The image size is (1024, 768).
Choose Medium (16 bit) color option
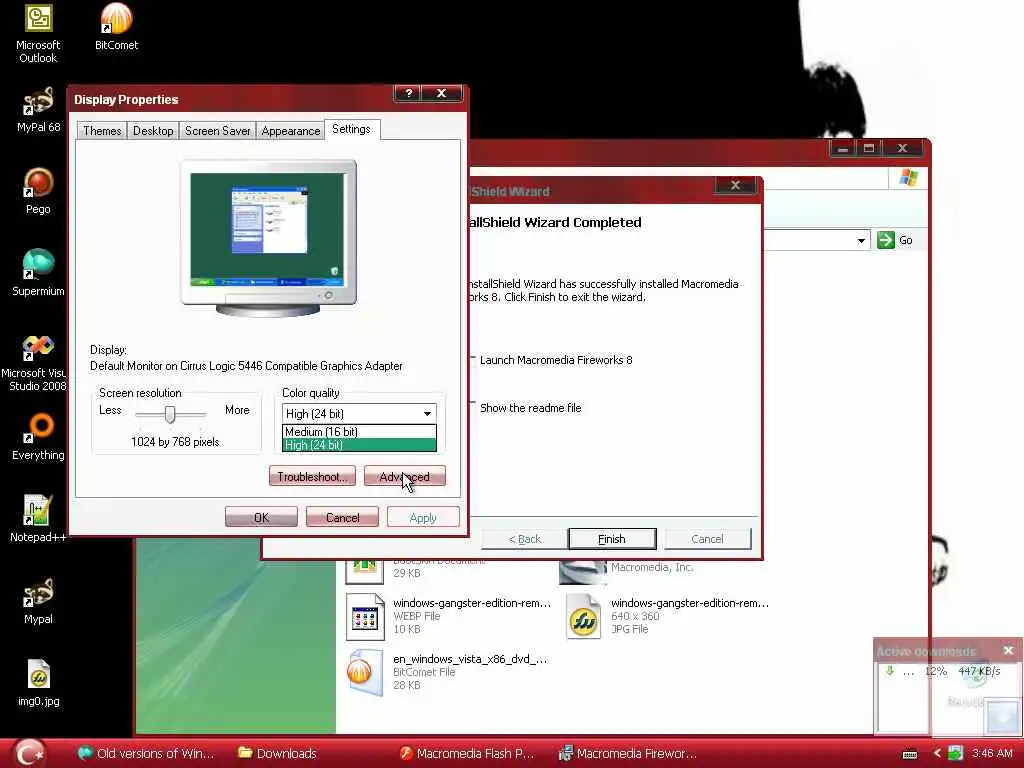point(359,432)
